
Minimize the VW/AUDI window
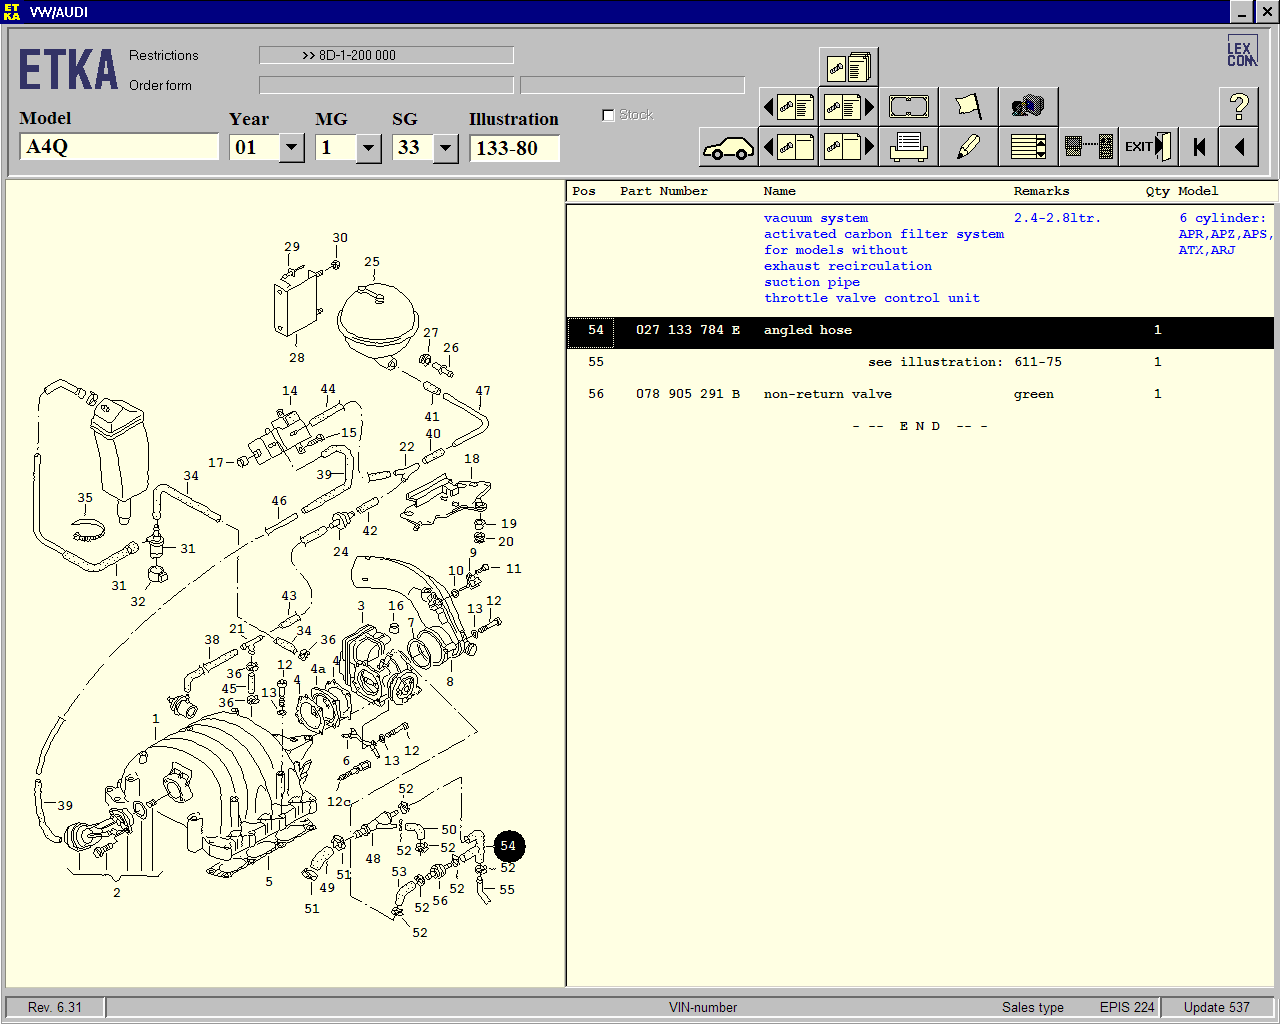1241,12
